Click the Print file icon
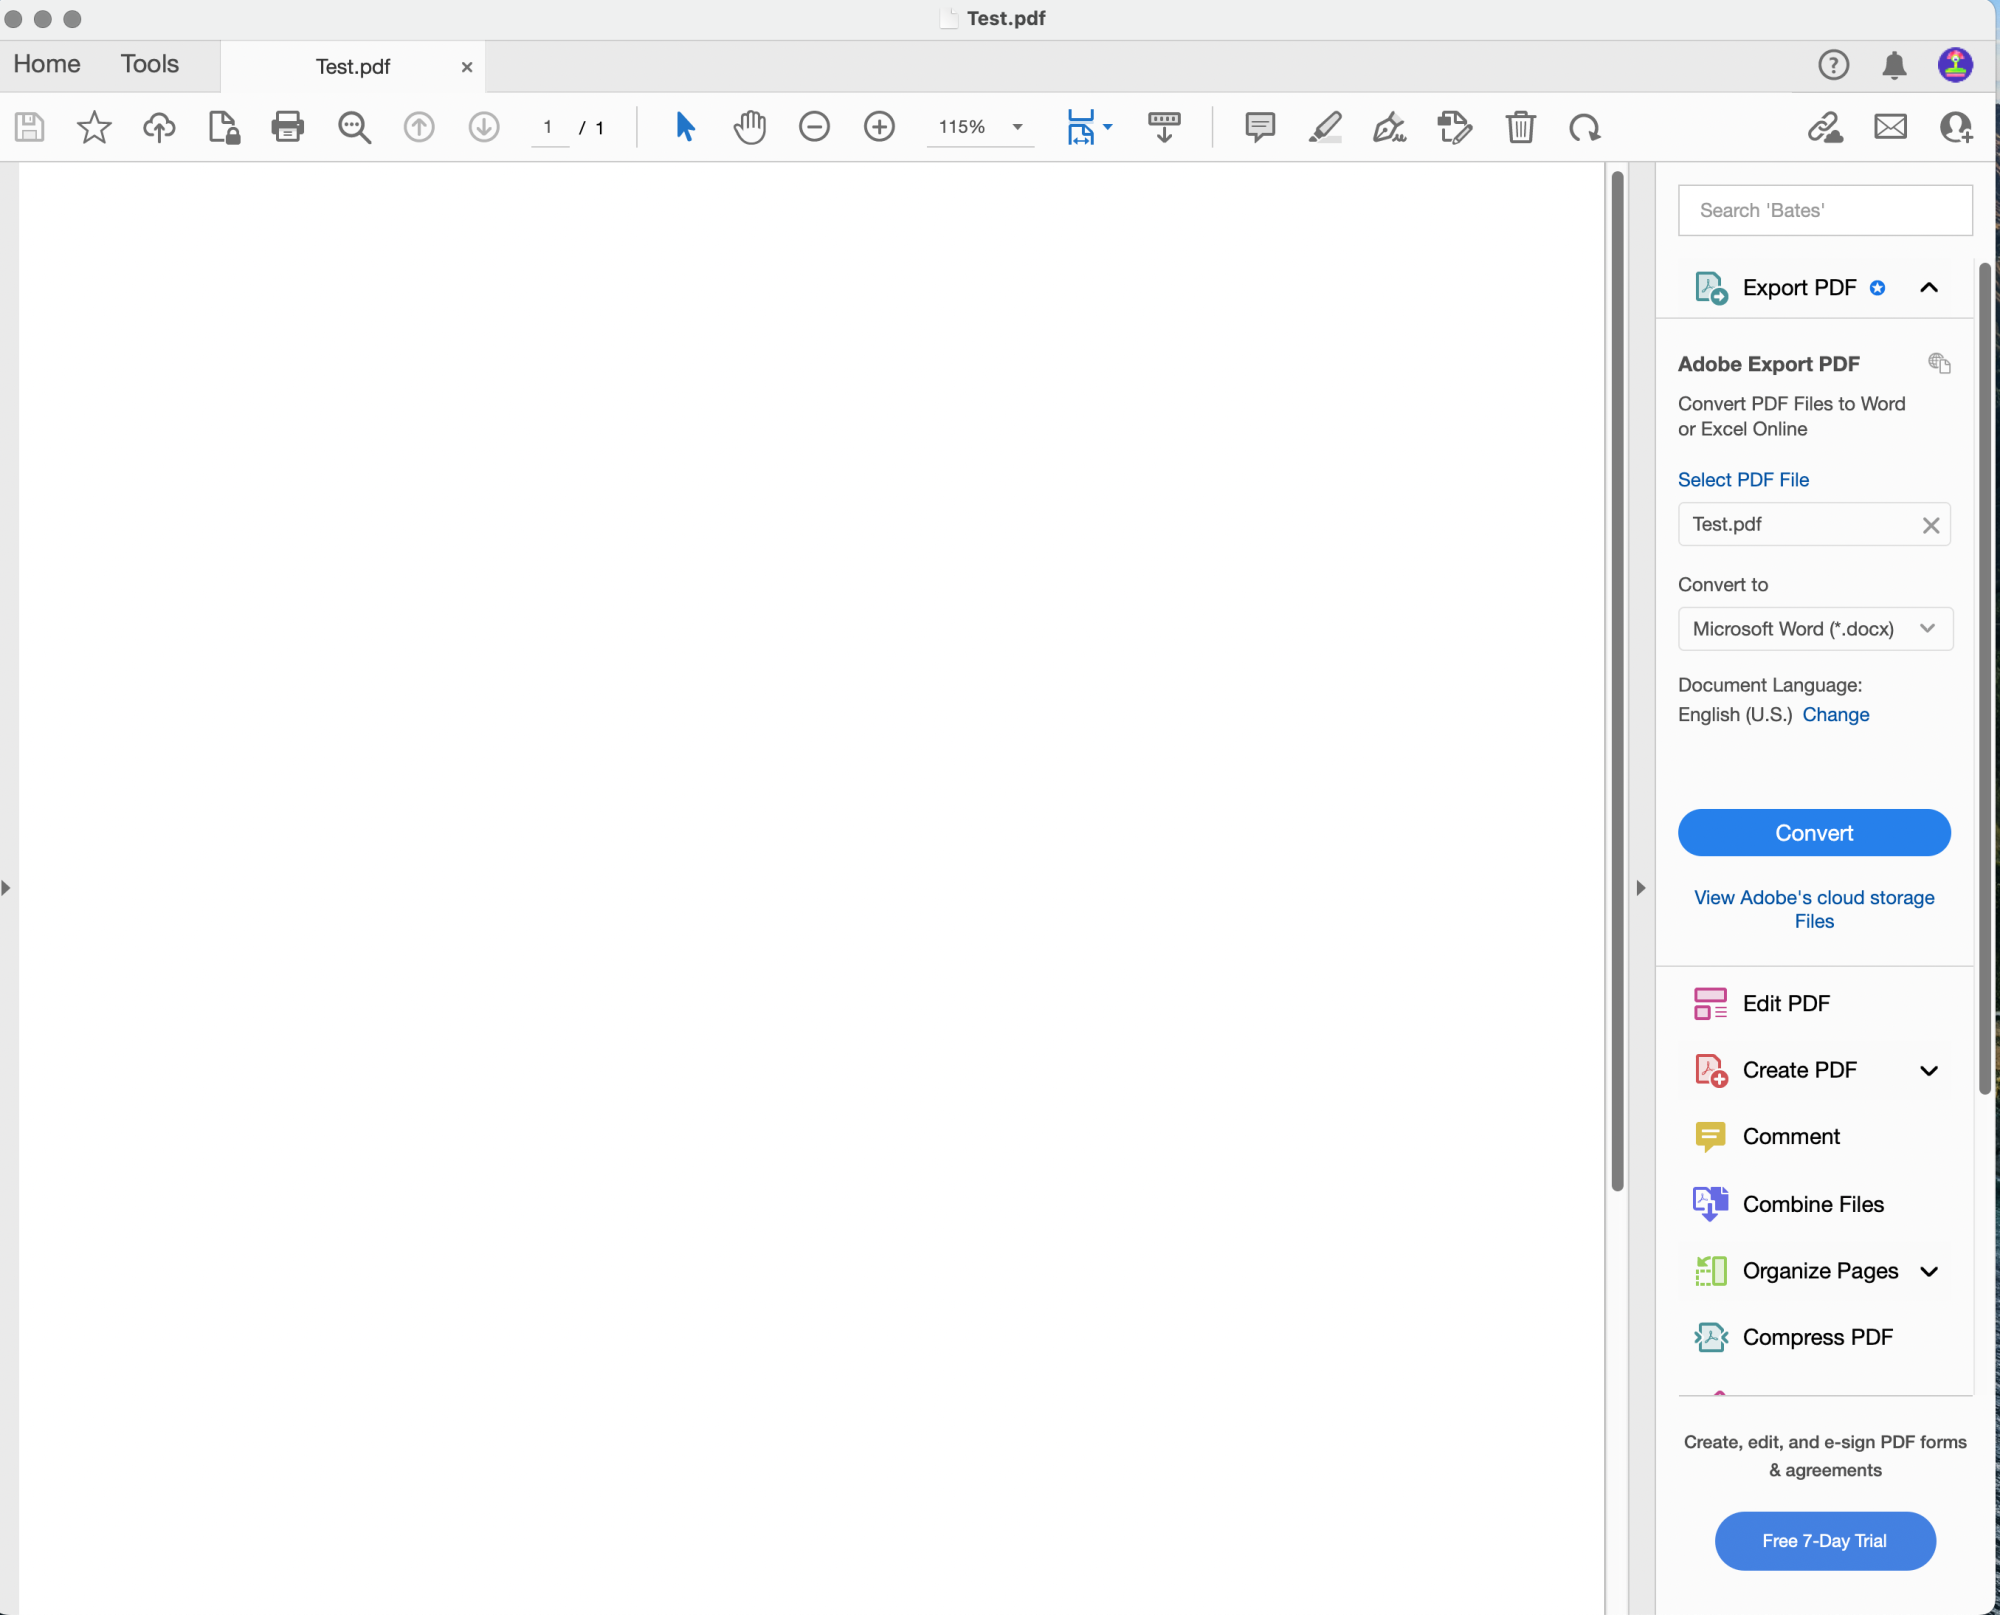This screenshot has width=2000, height=1615. pos(287,127)
